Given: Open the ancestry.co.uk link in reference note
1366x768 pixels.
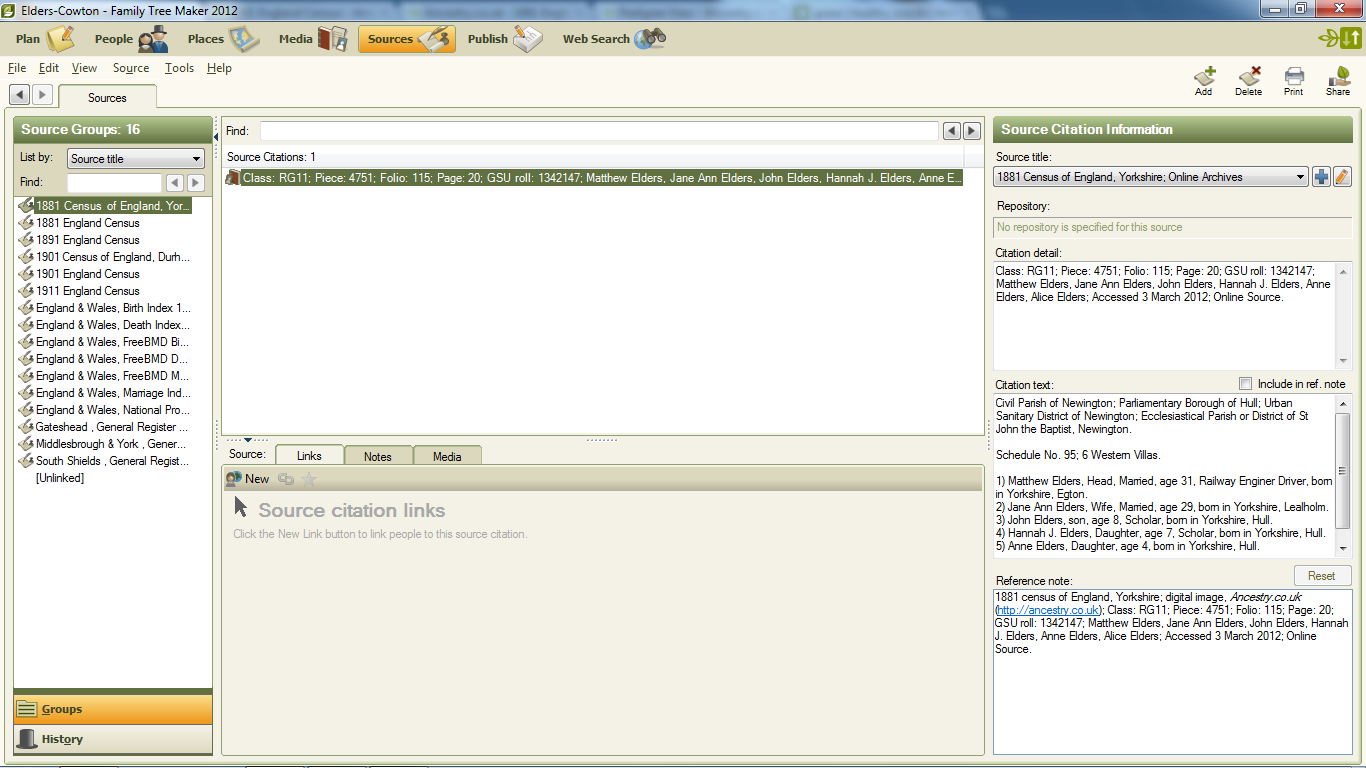Looking at the screenshot, I should pos(1048,610).
